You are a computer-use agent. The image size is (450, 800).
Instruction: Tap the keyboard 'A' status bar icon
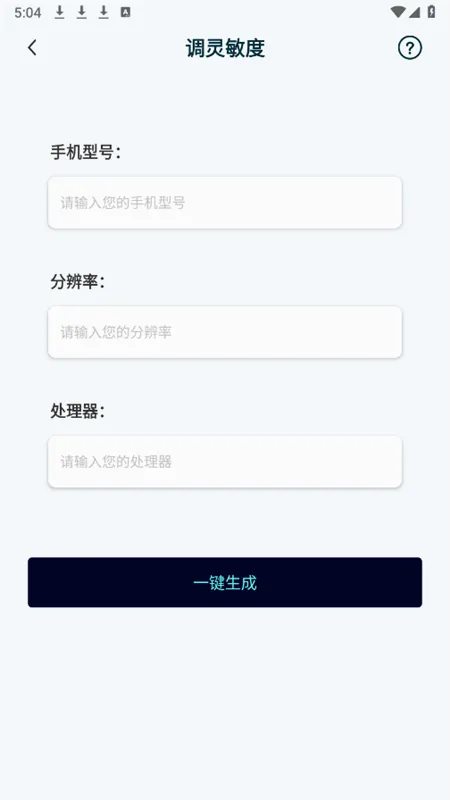[x=126, y=12]
